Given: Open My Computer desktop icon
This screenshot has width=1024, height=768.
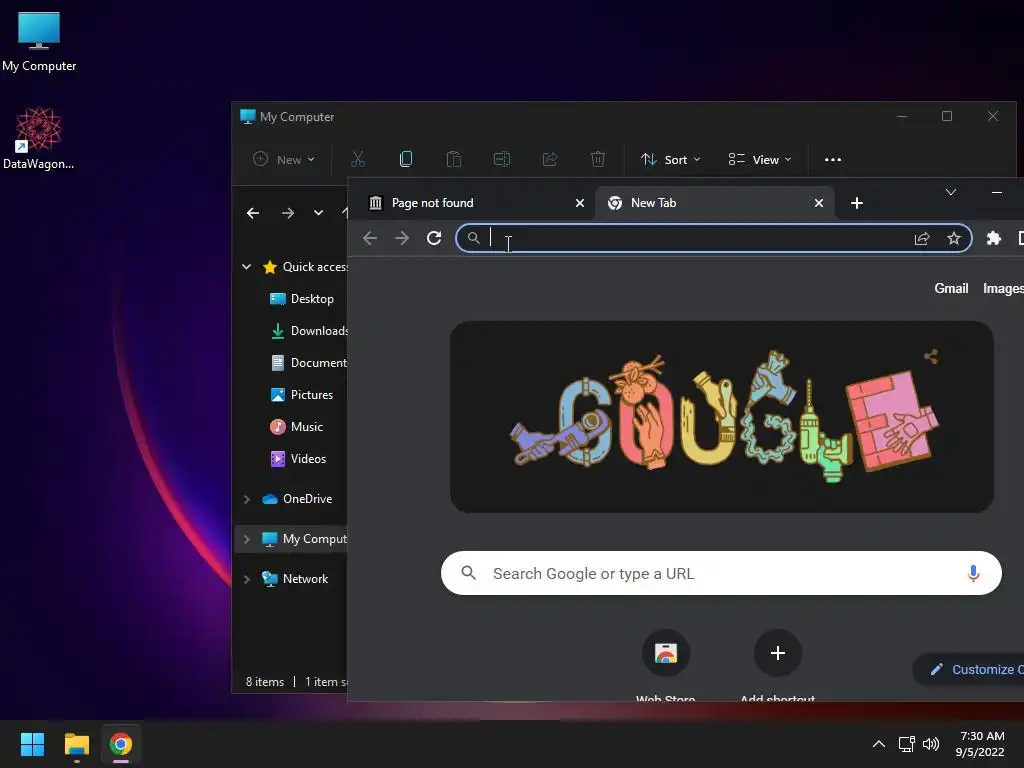Looking at the screenshot, I should [x=39, y=41].
